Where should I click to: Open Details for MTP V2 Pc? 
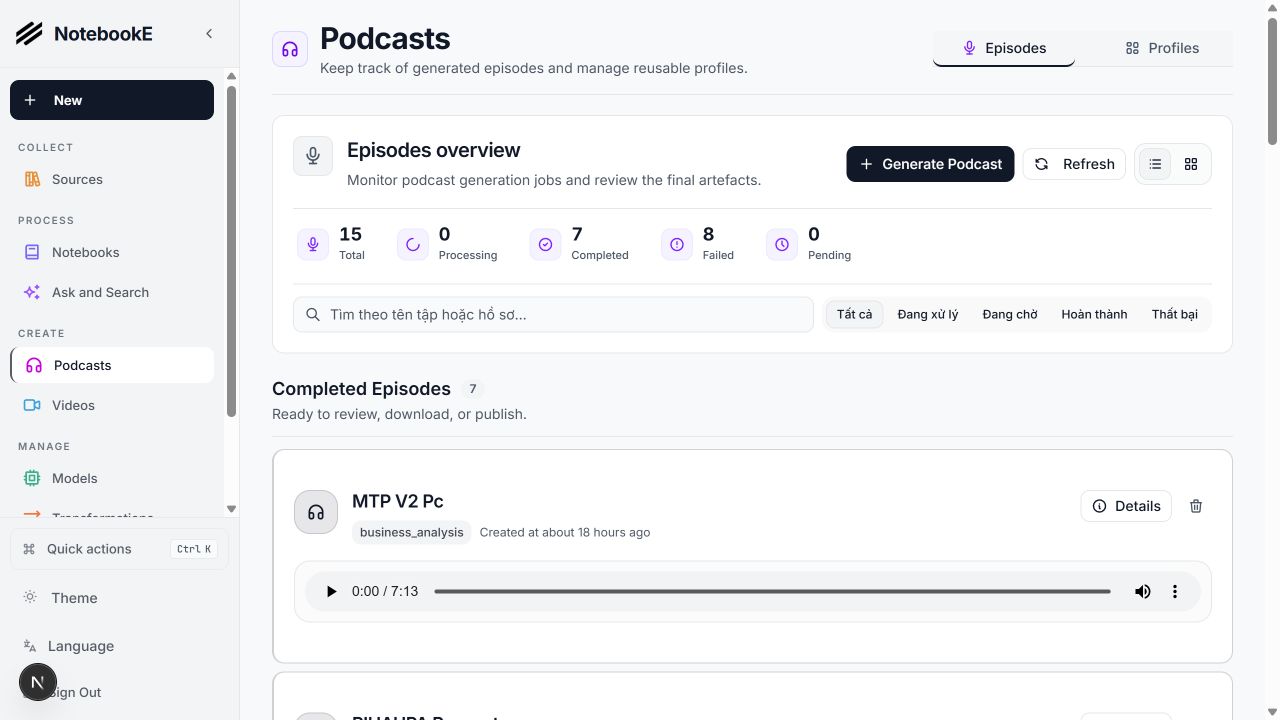tap(1126, 506)
